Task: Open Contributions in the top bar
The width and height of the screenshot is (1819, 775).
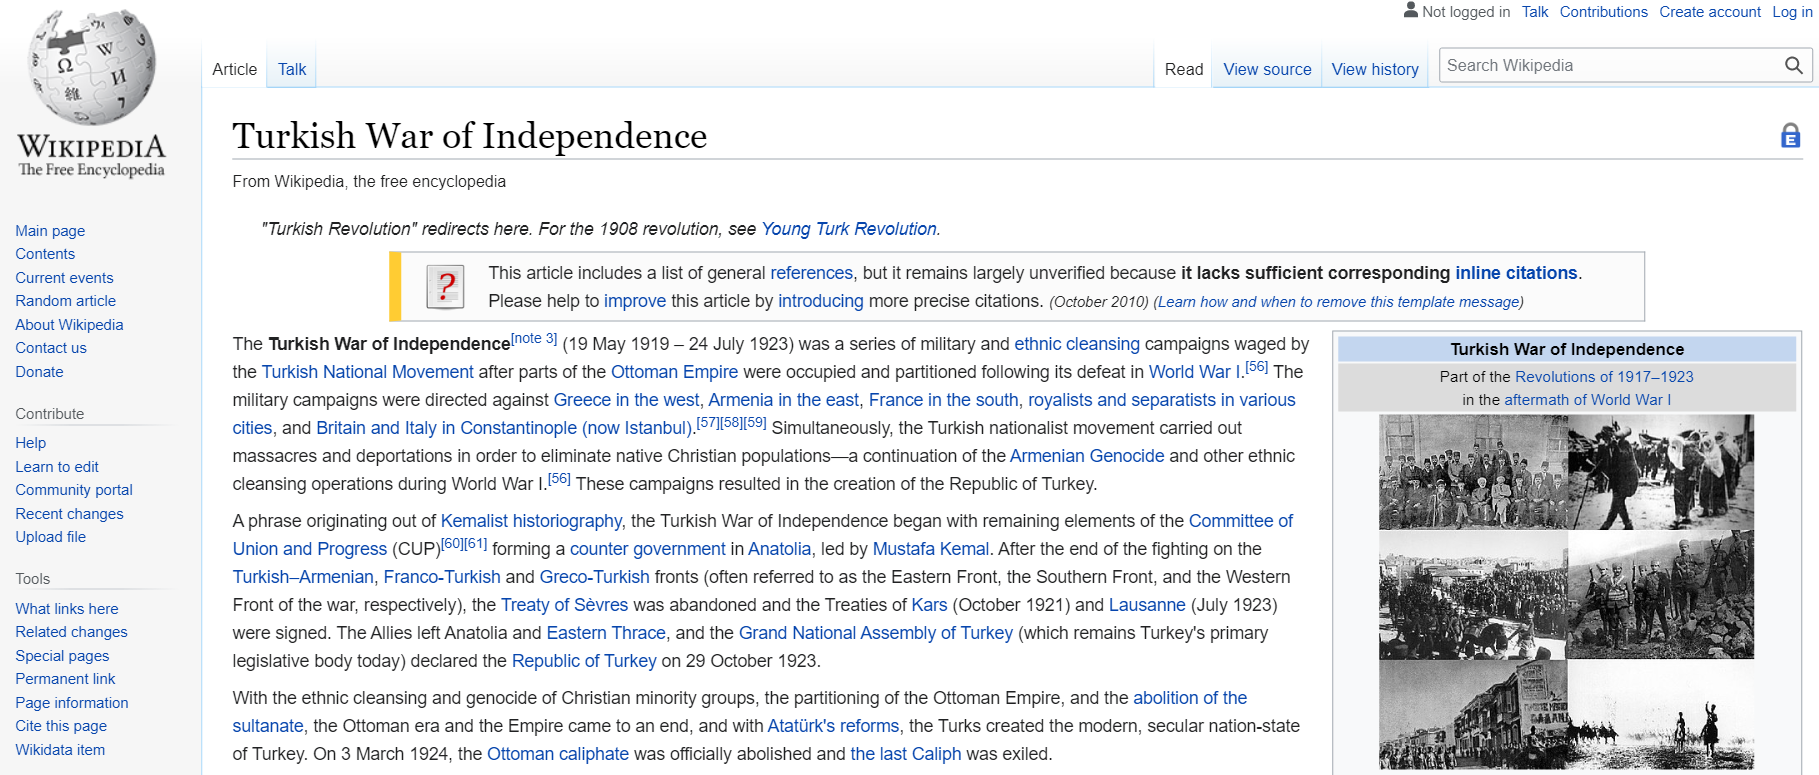Action: pos(1603,12)
